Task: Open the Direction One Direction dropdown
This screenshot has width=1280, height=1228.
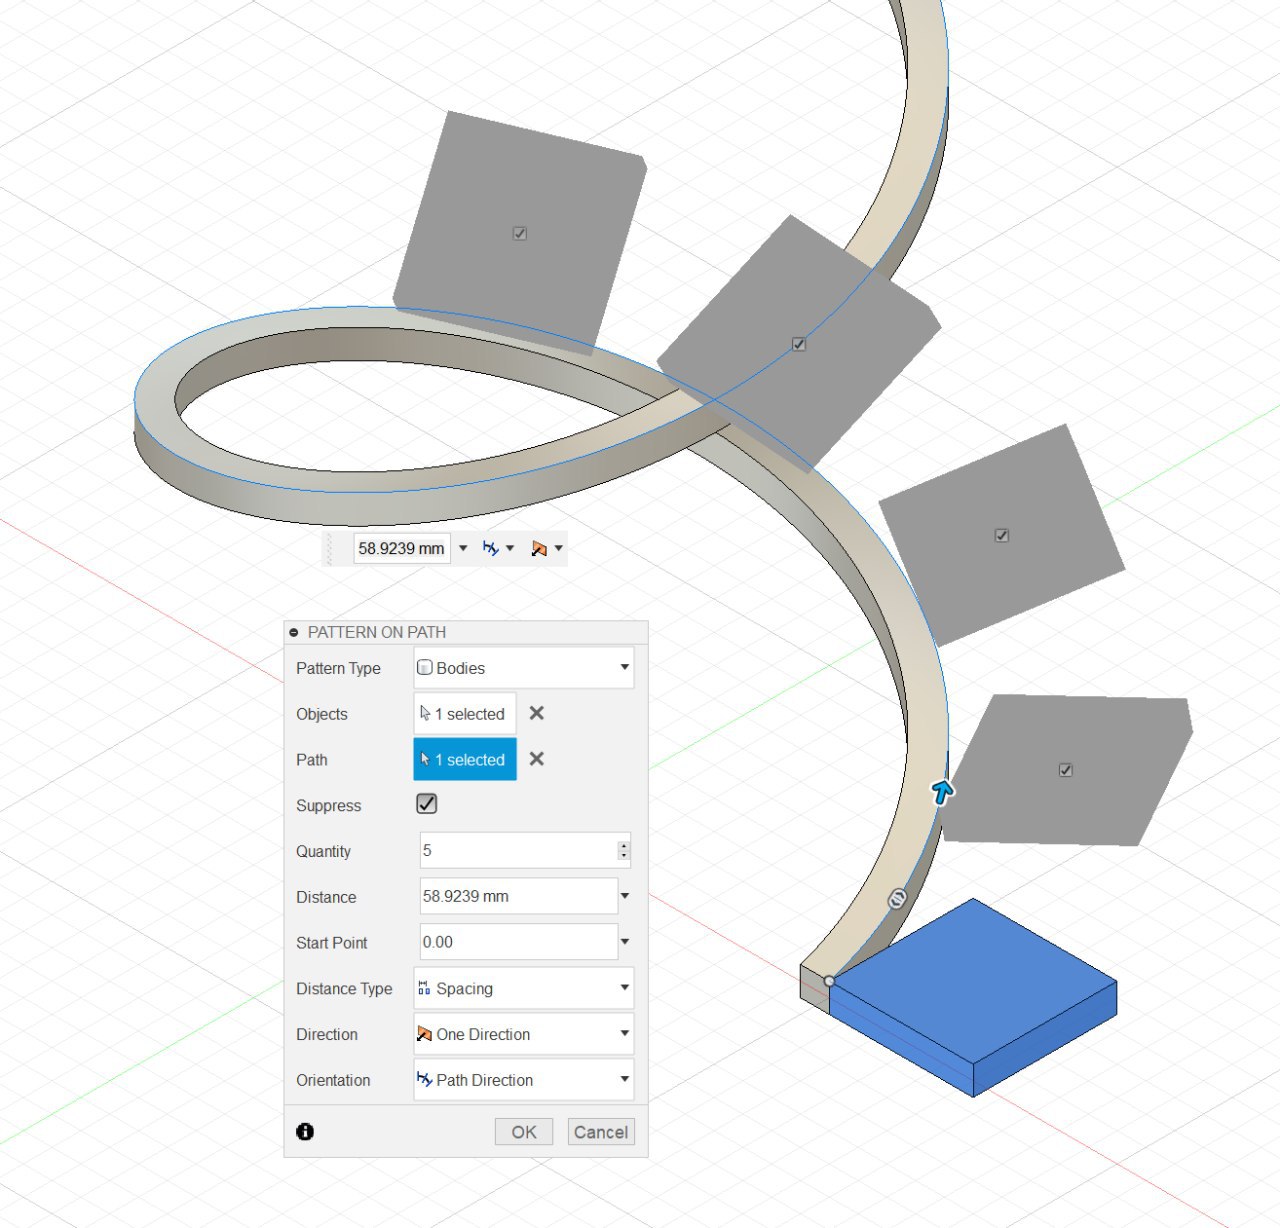Action: [524, 1034]
